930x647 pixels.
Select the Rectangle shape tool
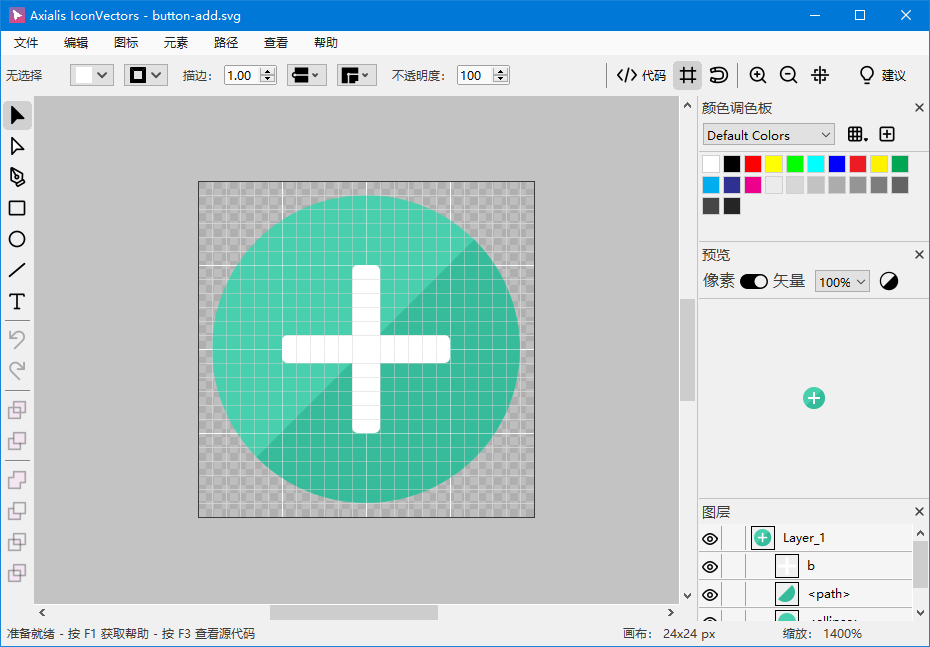tap(17, 208)
